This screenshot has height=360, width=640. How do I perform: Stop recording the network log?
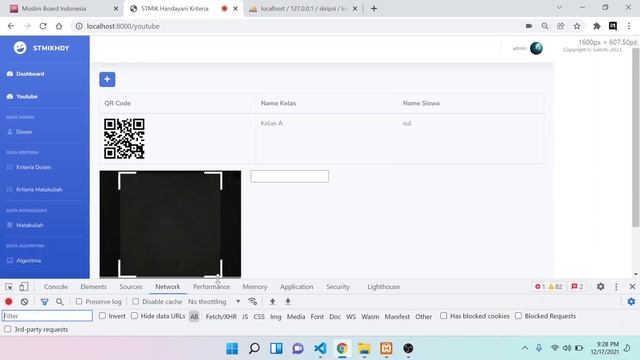click(x=9, y=302)
